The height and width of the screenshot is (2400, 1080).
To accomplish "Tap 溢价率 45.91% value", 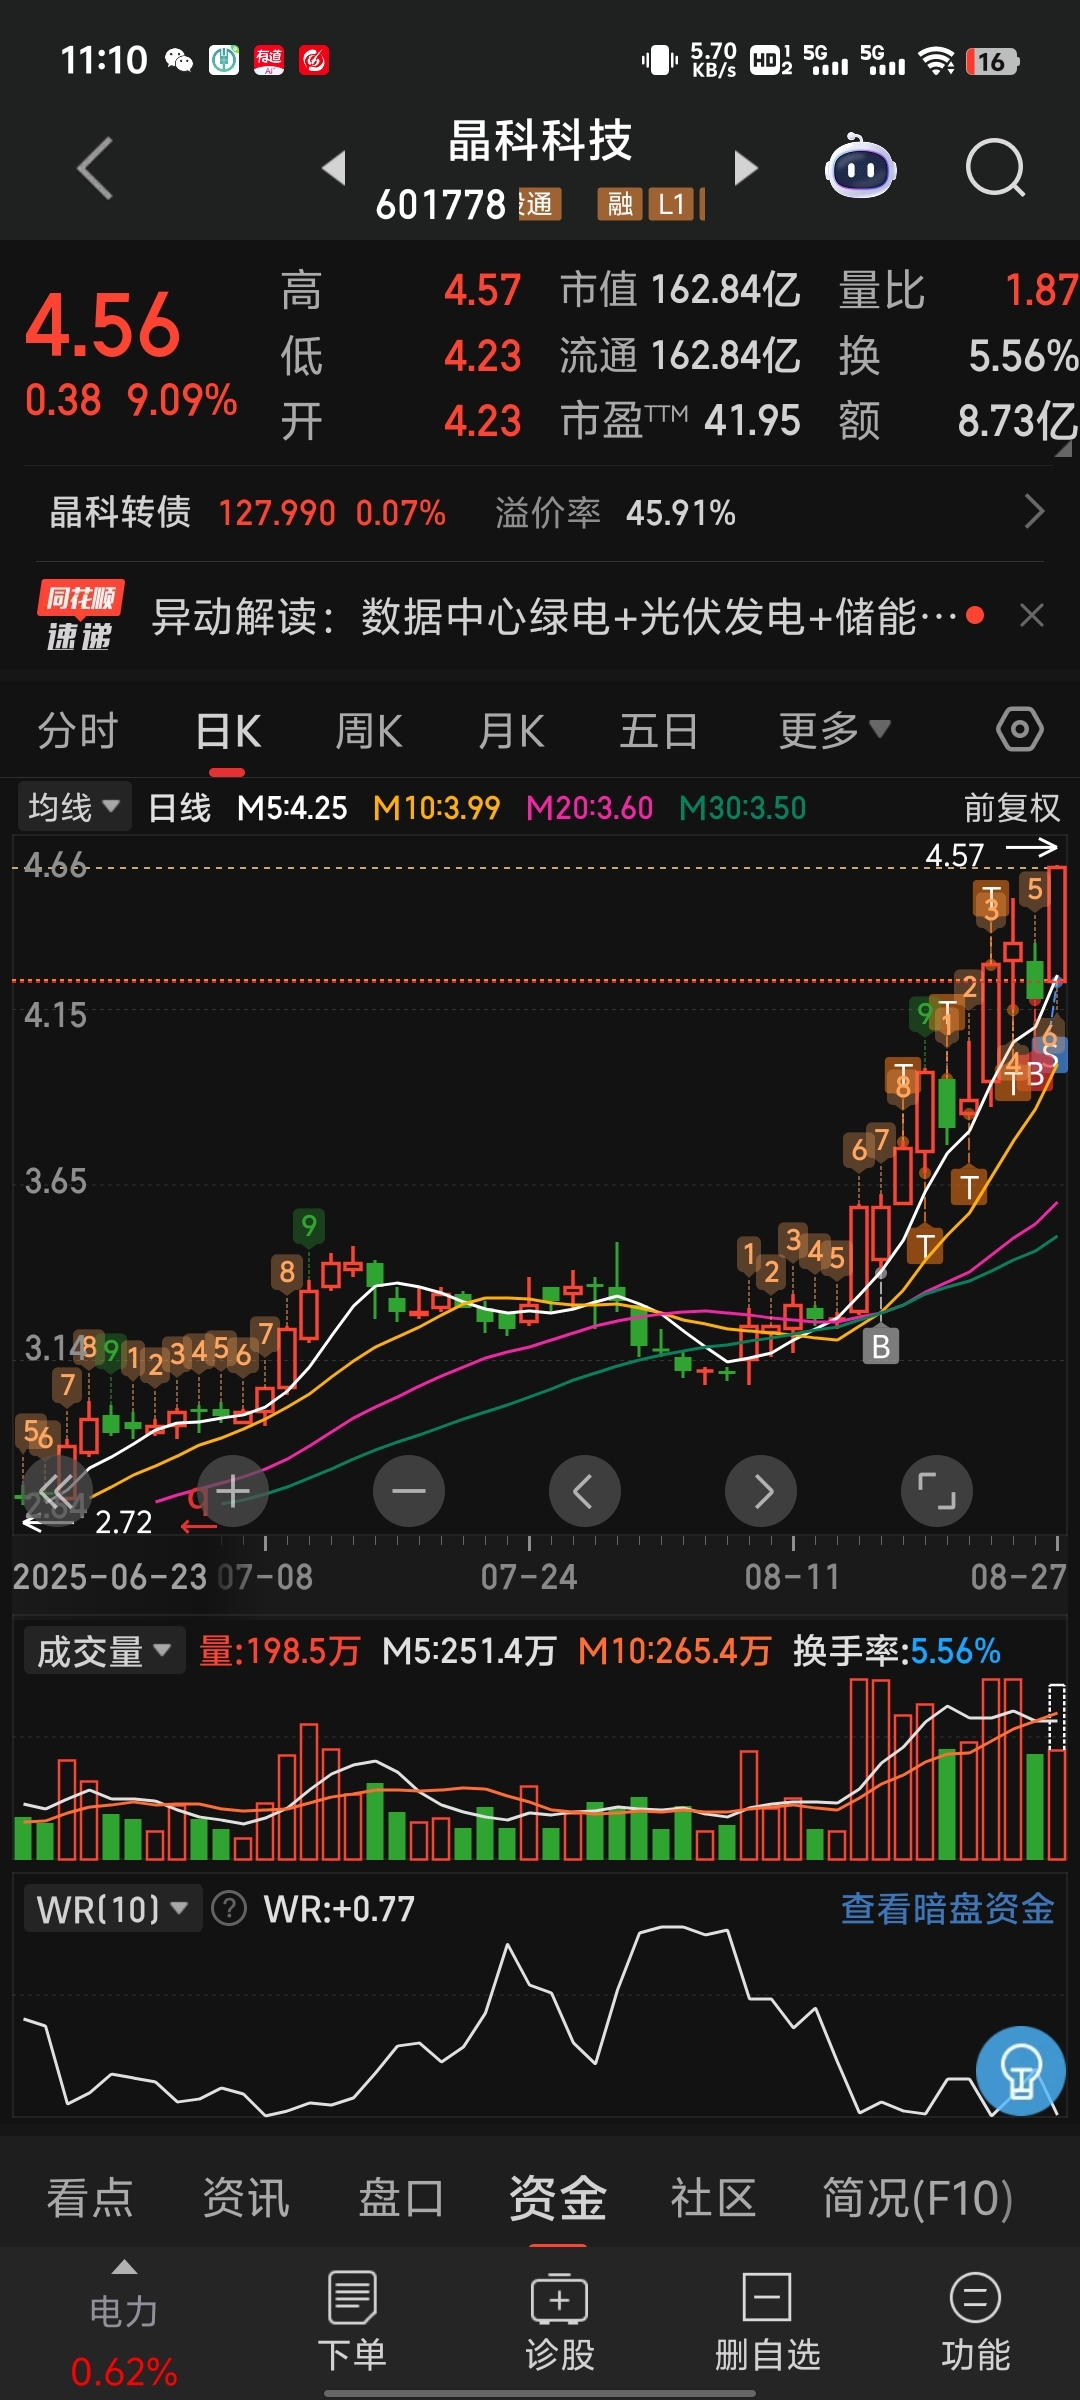I will pos(681,513).
